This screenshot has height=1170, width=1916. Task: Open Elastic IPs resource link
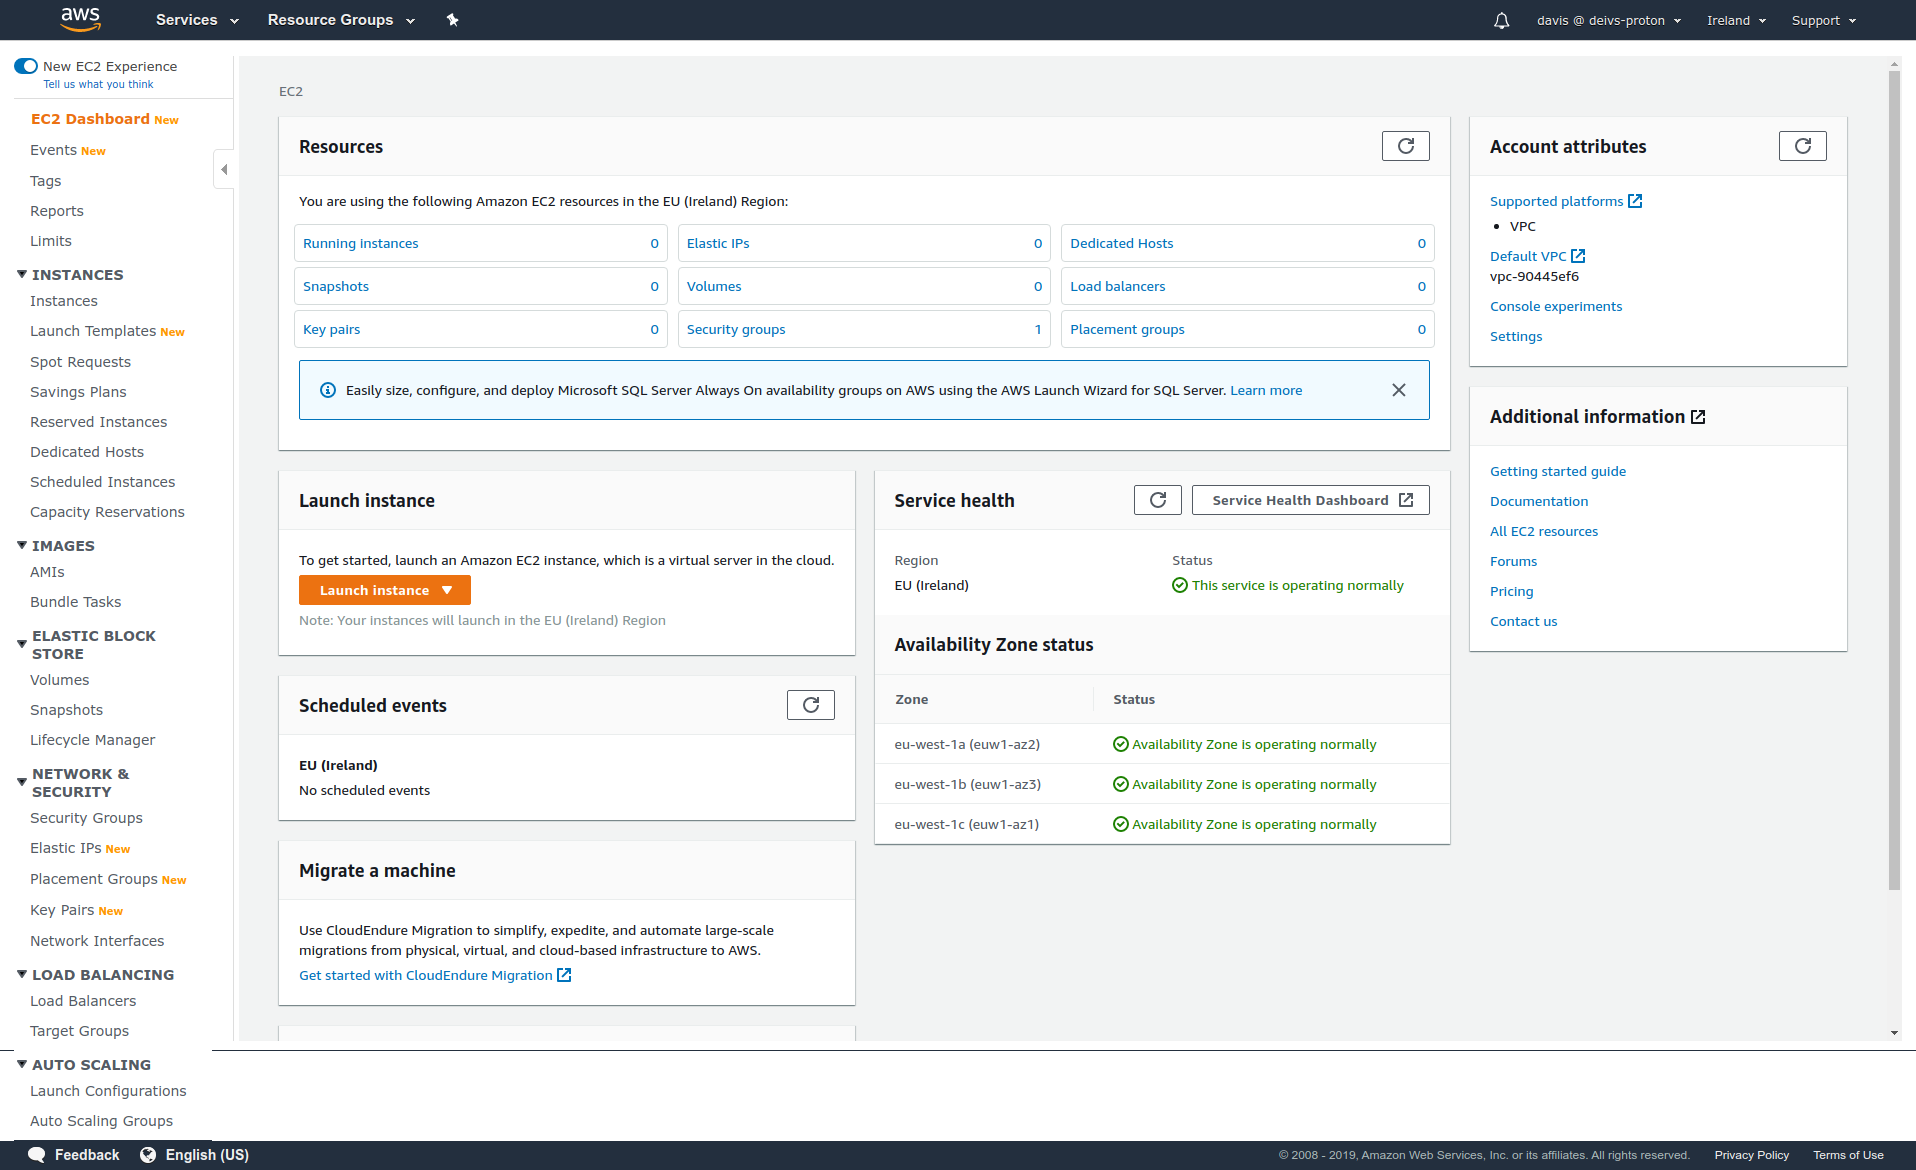(718, 243)
